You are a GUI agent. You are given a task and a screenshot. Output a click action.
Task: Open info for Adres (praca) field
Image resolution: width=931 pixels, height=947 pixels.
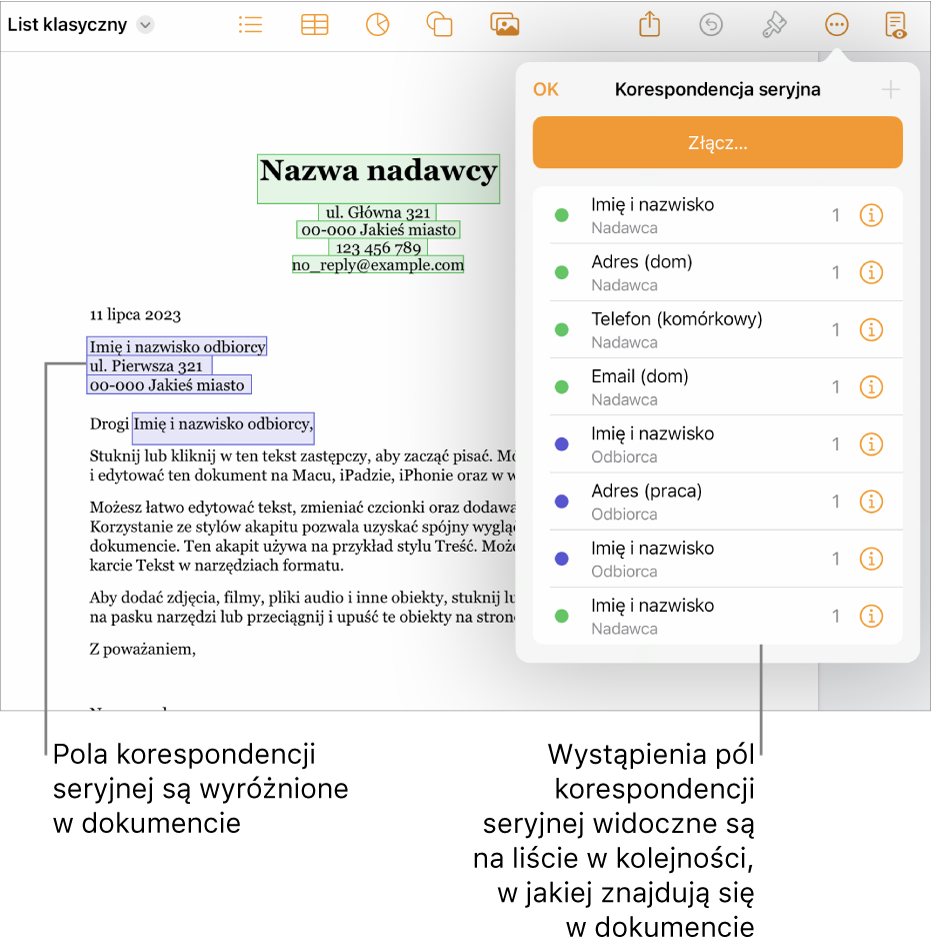(871, 501)
